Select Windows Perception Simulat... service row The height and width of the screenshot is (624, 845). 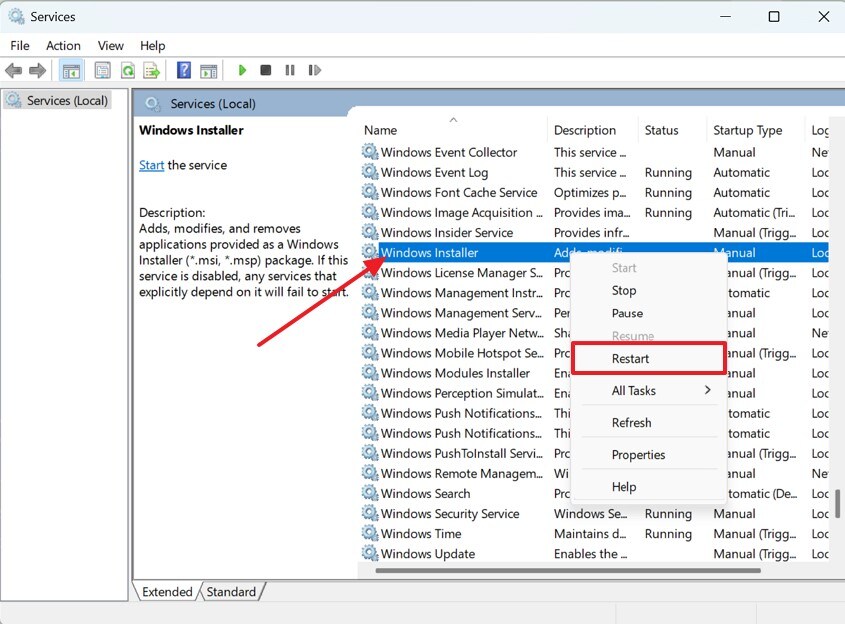point(461,393)
